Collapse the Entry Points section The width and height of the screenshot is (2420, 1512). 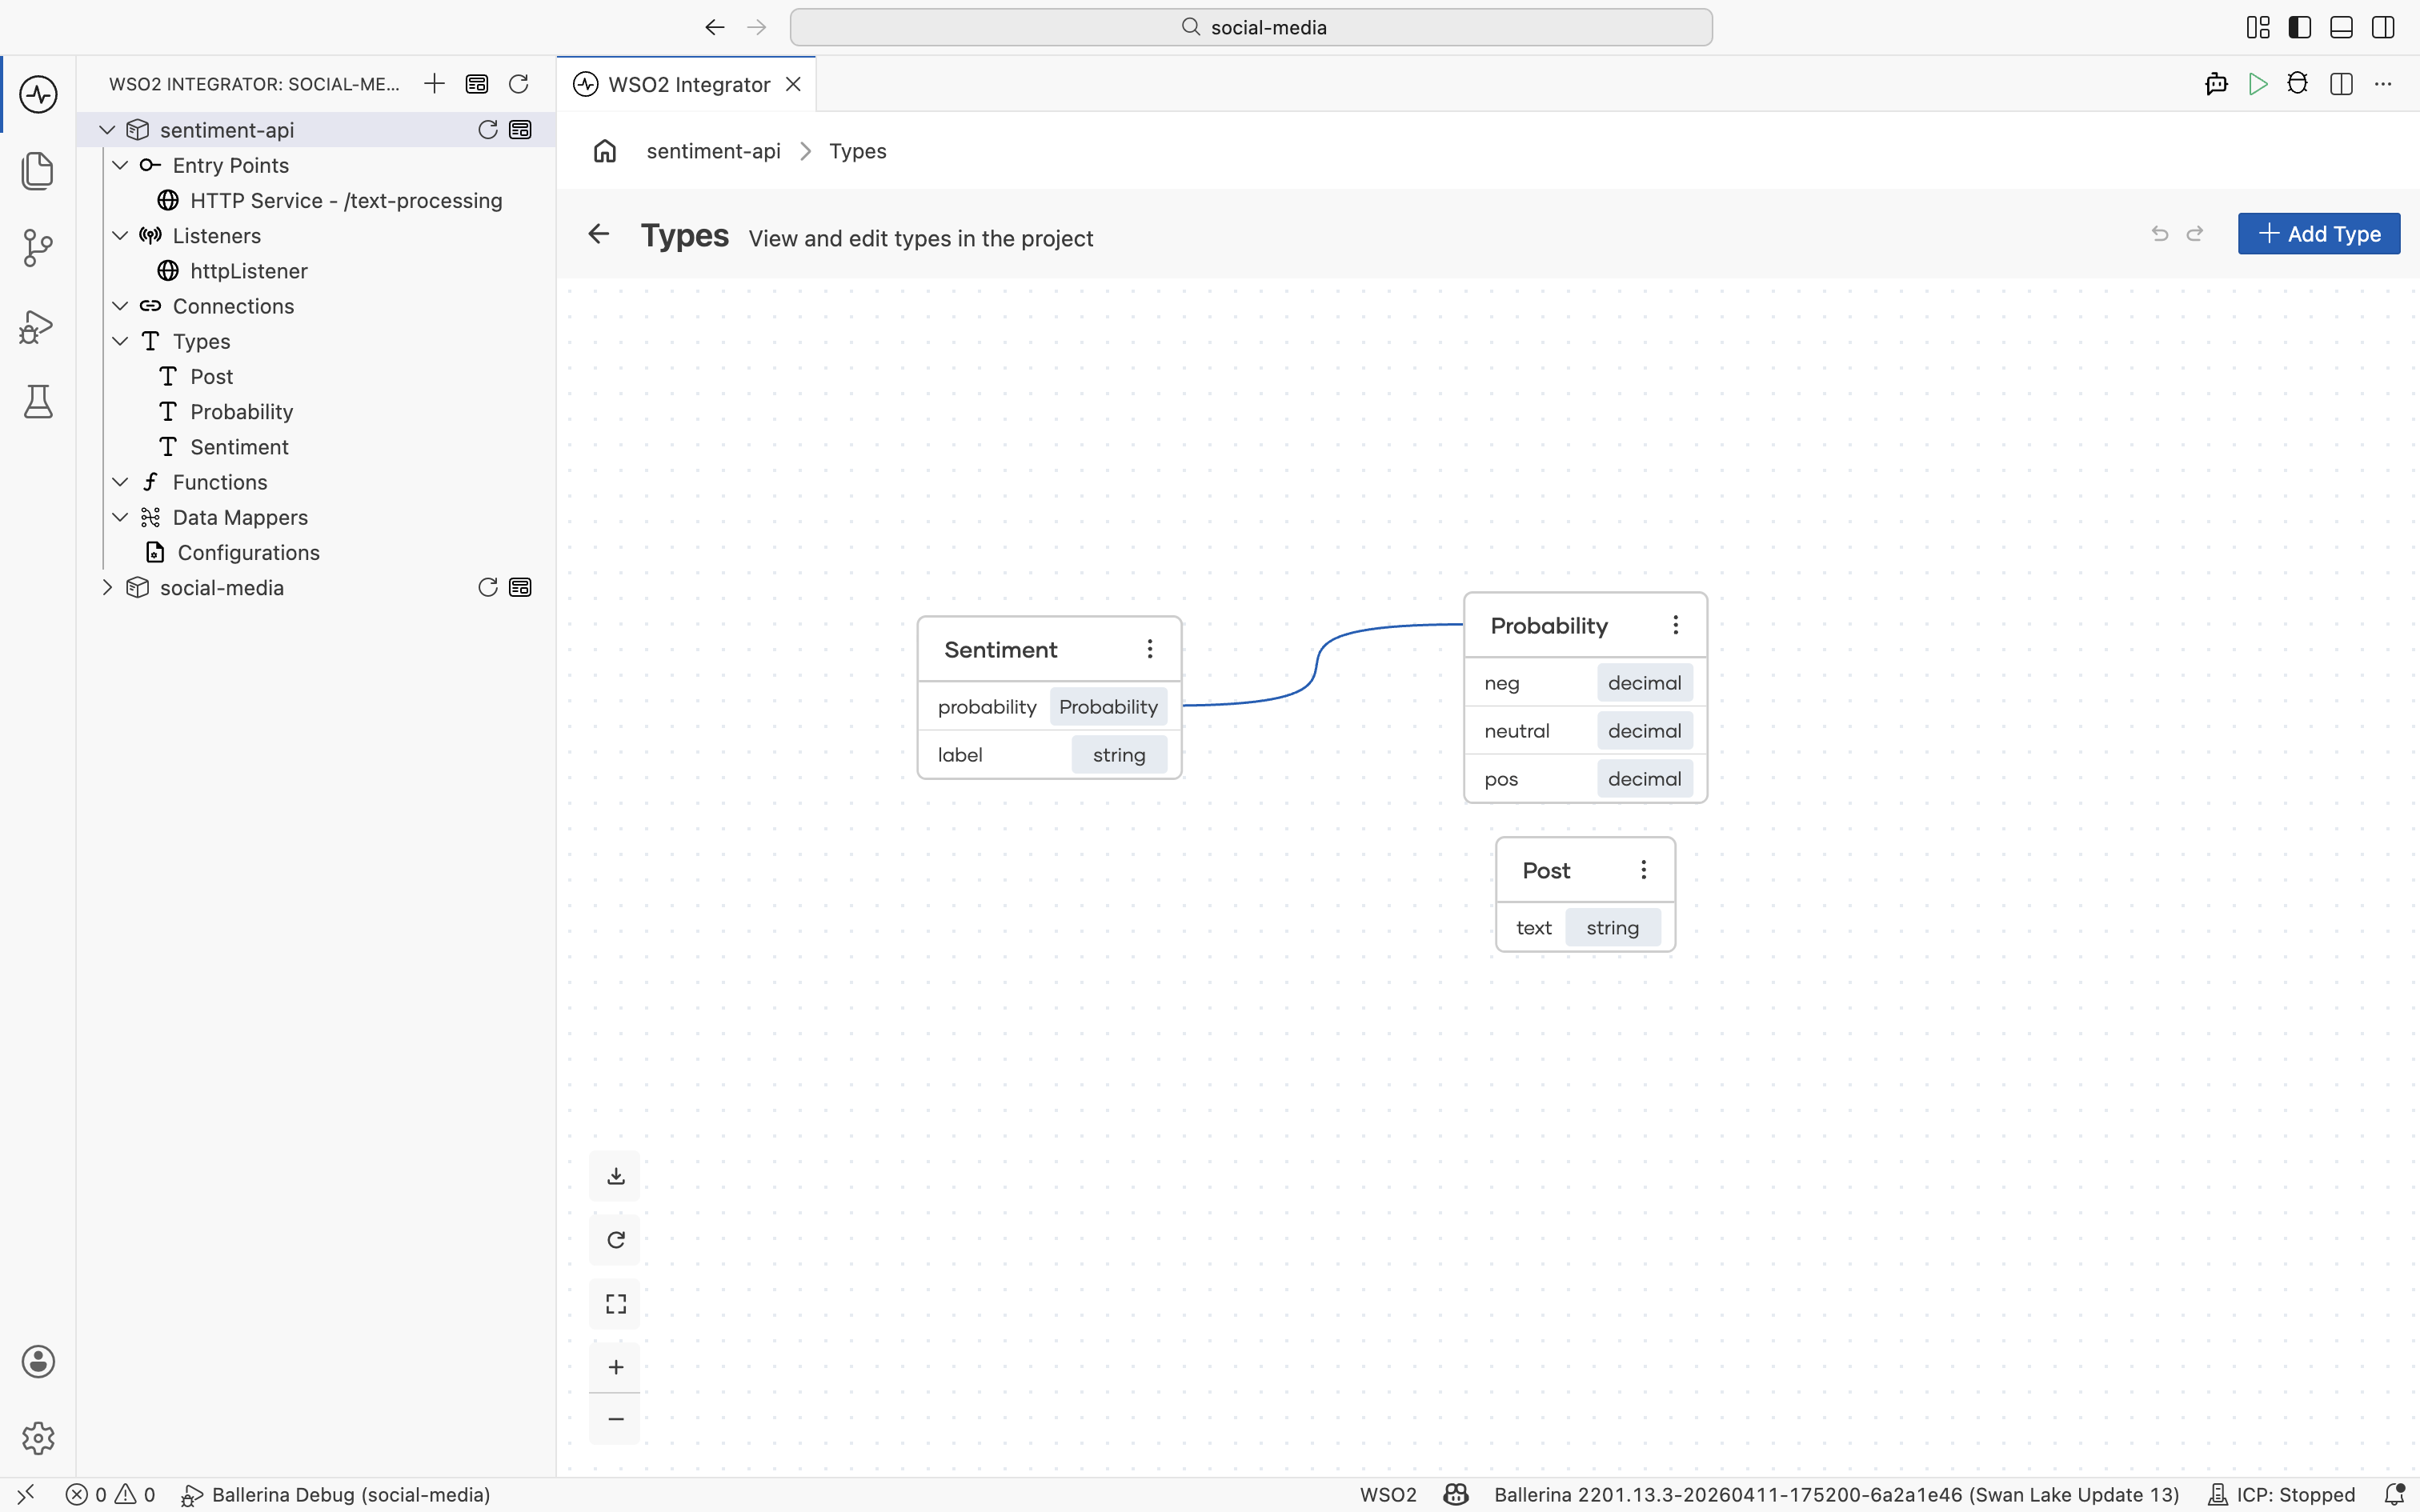(x=120, y=165)
